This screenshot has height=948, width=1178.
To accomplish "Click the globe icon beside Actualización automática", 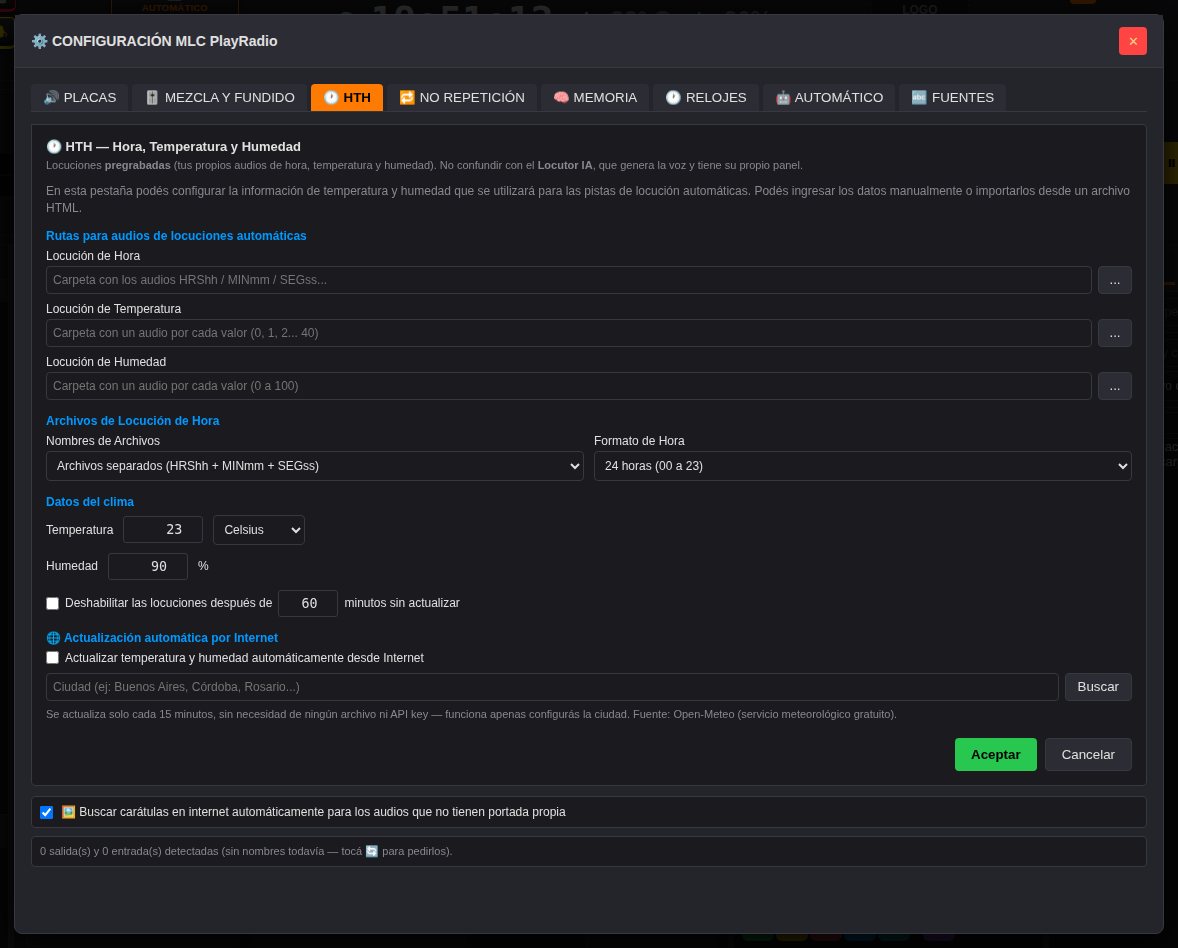I will (53, 638).
